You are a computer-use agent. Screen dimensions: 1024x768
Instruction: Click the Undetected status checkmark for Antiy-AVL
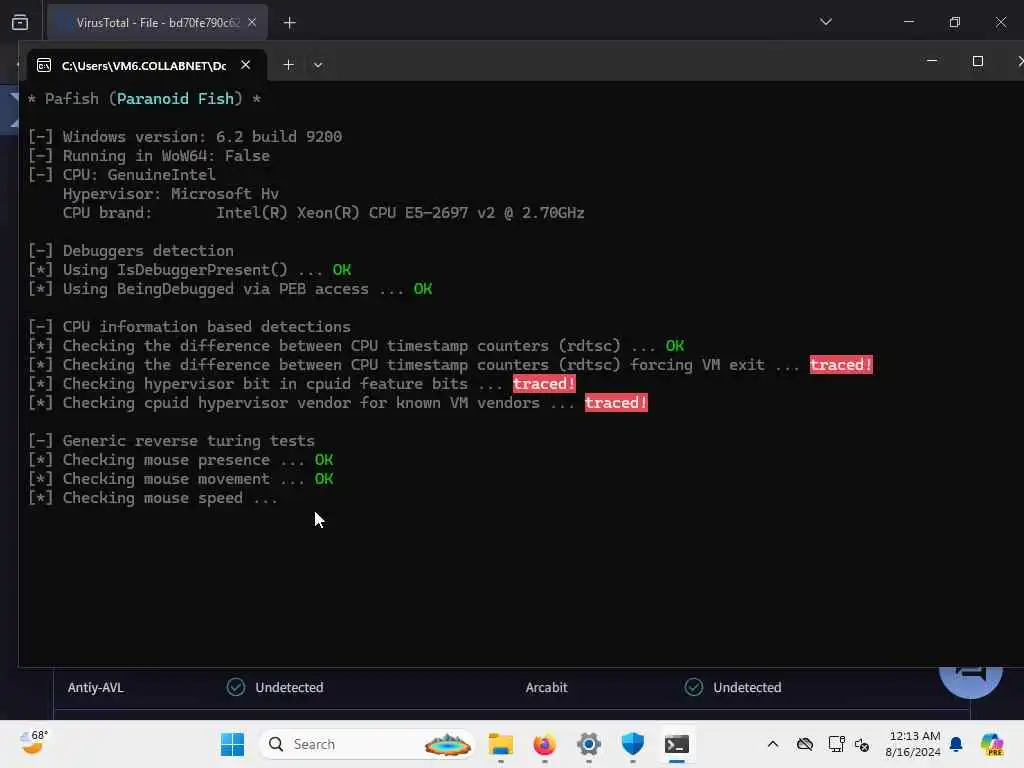pyautogui.click(x=236, y=687)
